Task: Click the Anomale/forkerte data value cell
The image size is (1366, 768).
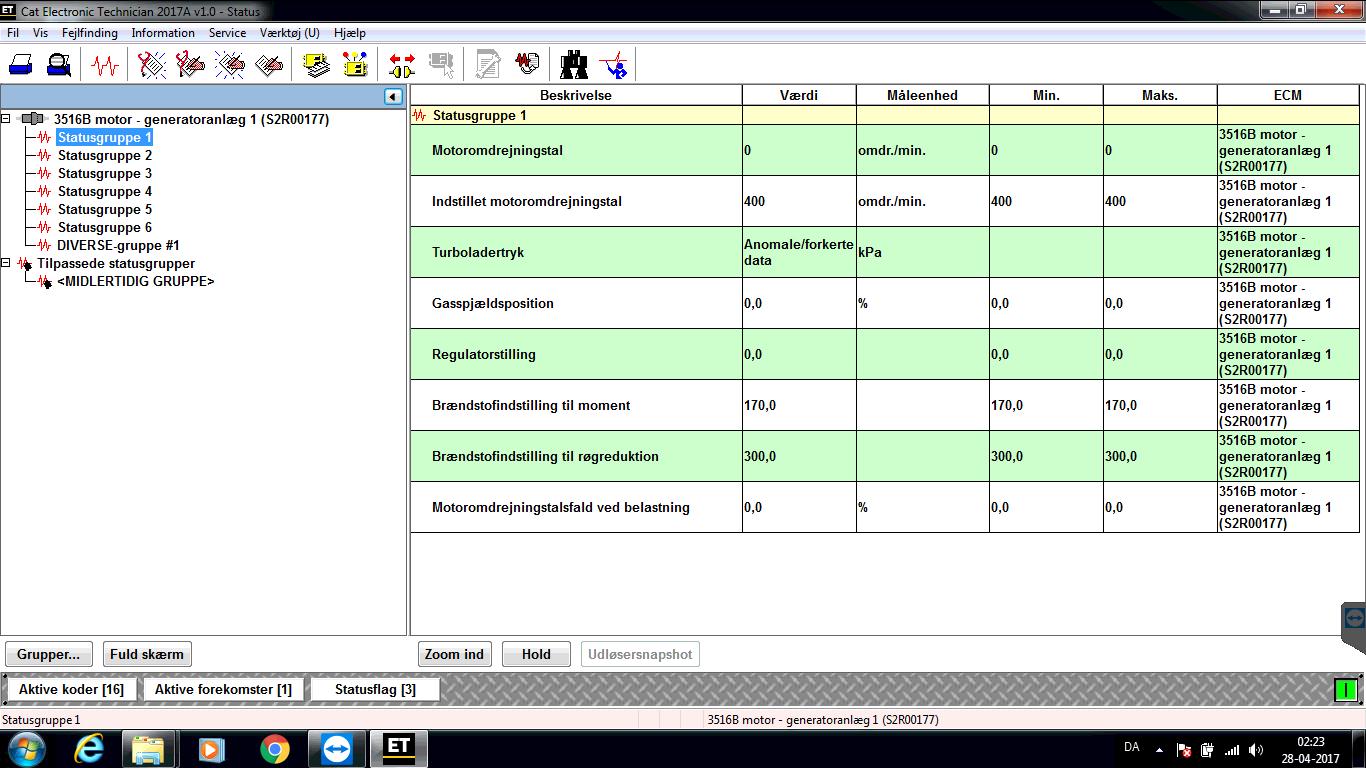Action: tap(799, 252)
